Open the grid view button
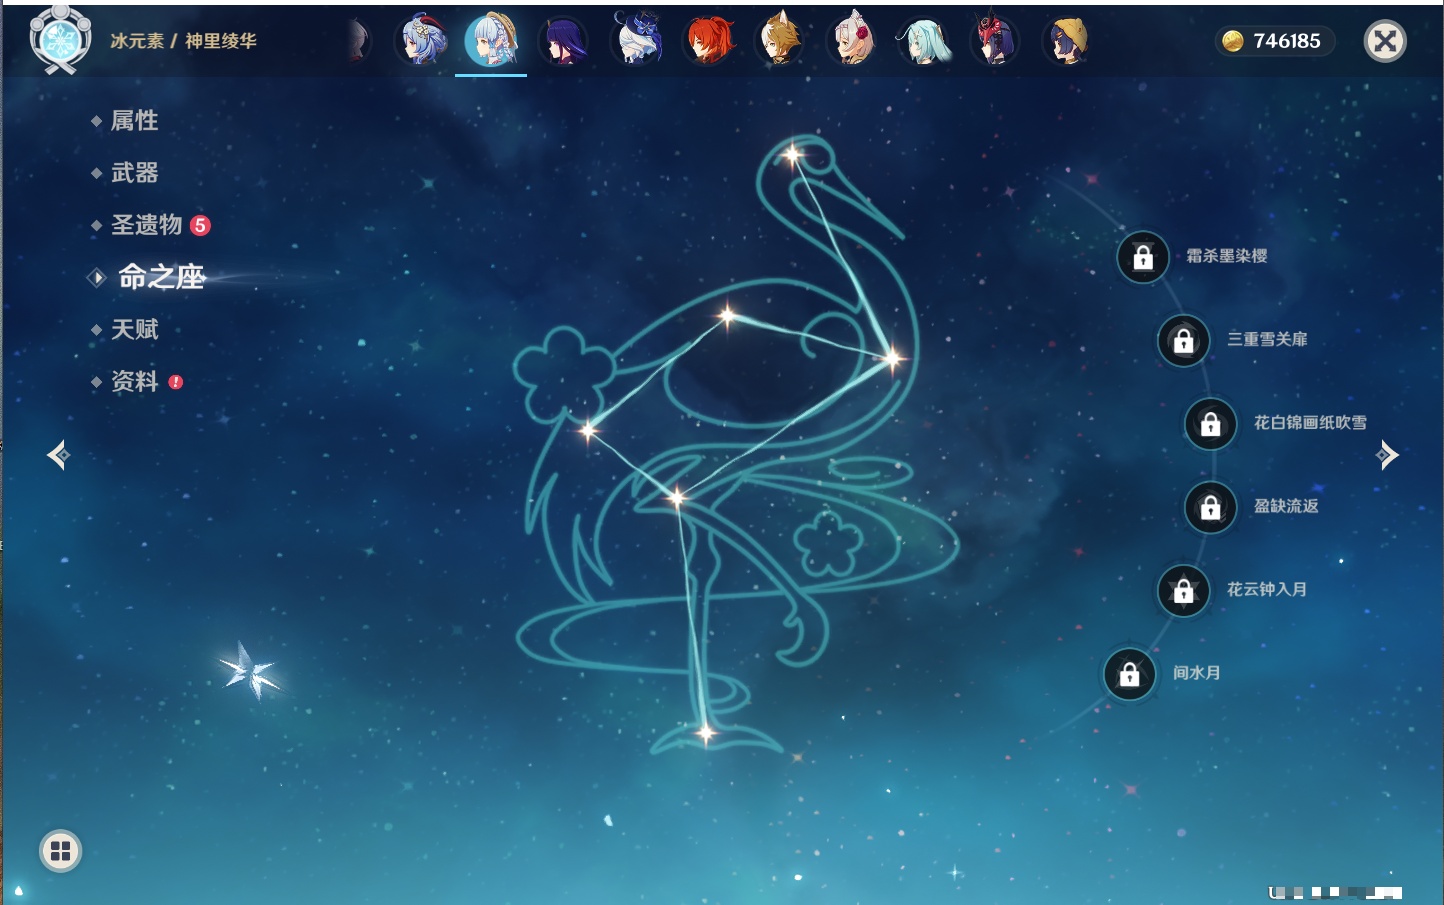The width and height of the screenshot is (1444, 905). pos(60,851)
